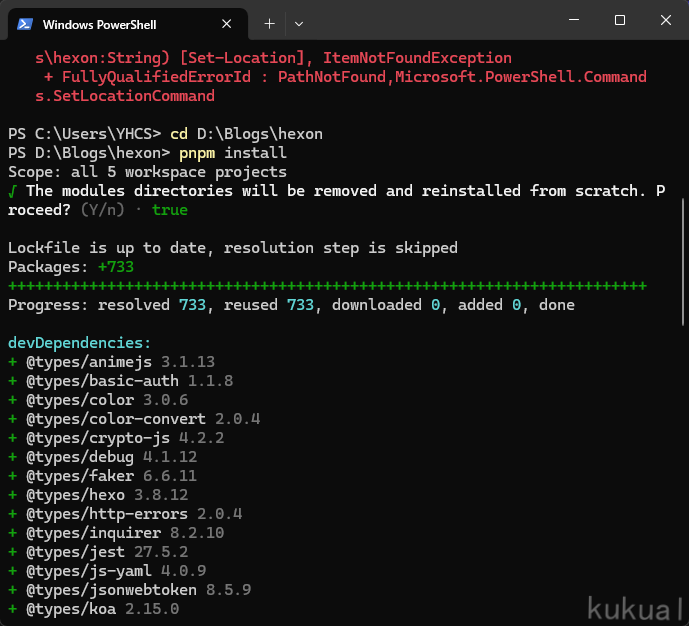Click the 'Packages: +733' line
The width and height of the screenshot is (689, 626).
pos(71,267)
